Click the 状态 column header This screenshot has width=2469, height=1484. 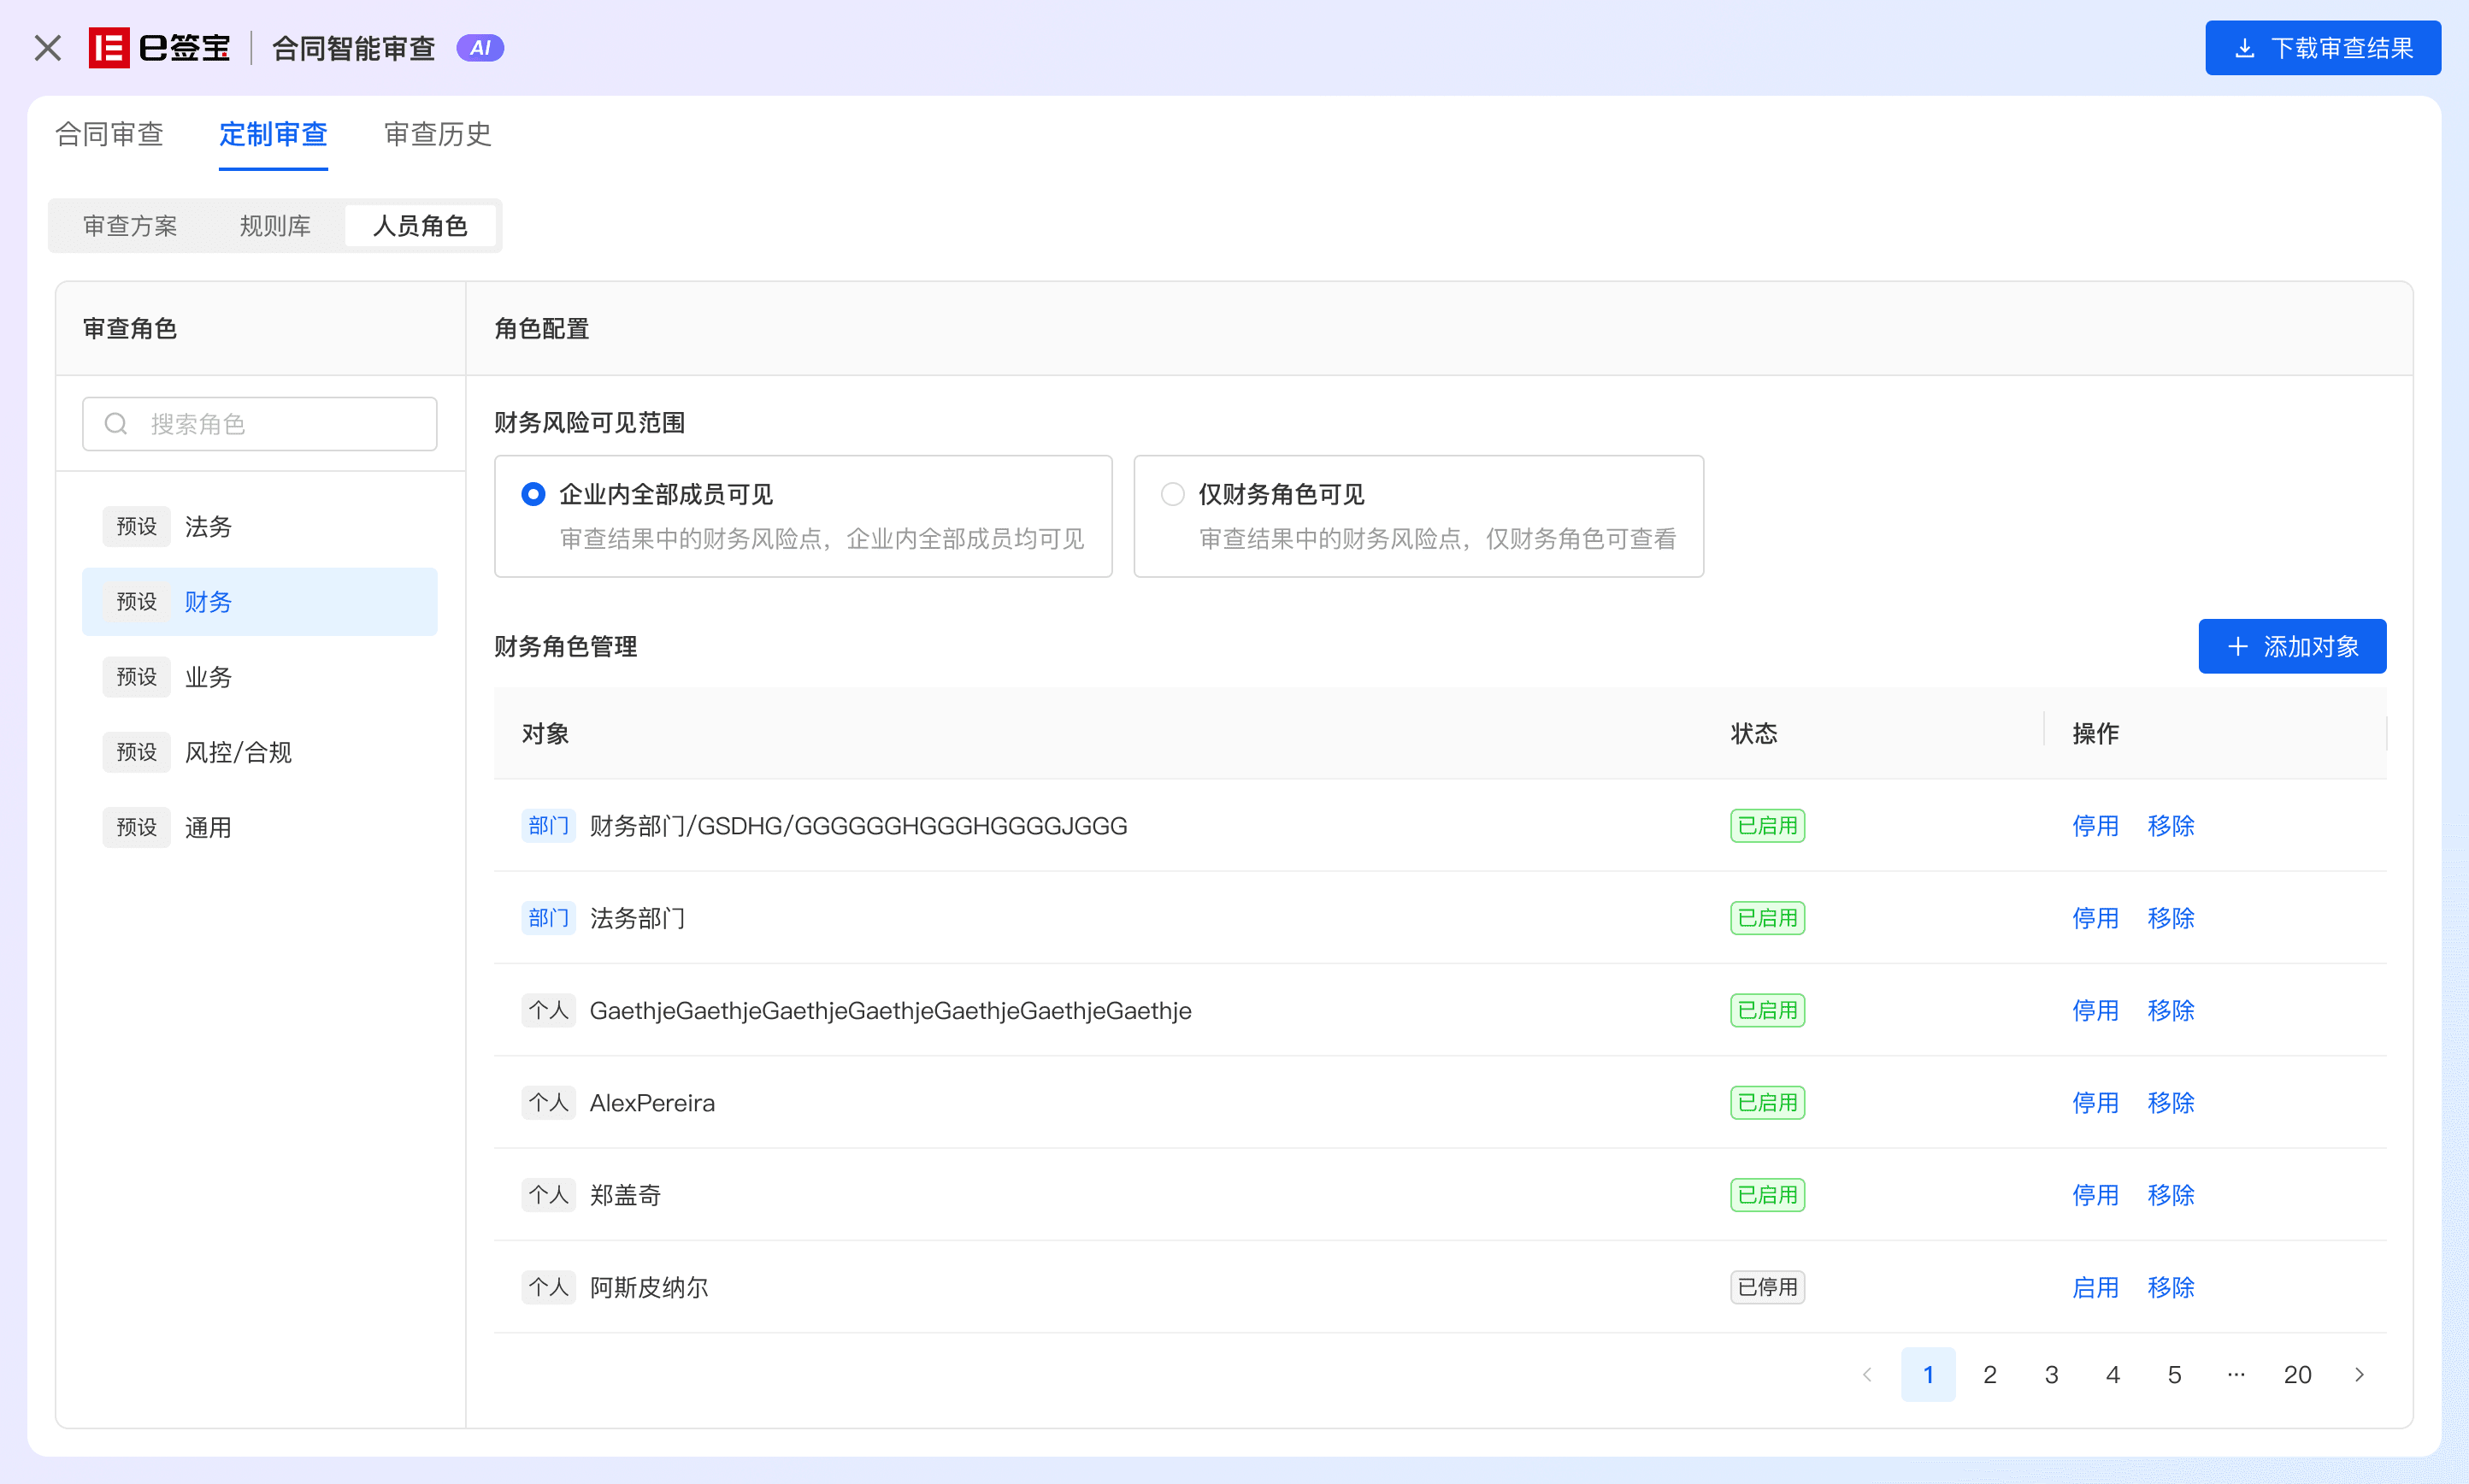pos(1754,734)
